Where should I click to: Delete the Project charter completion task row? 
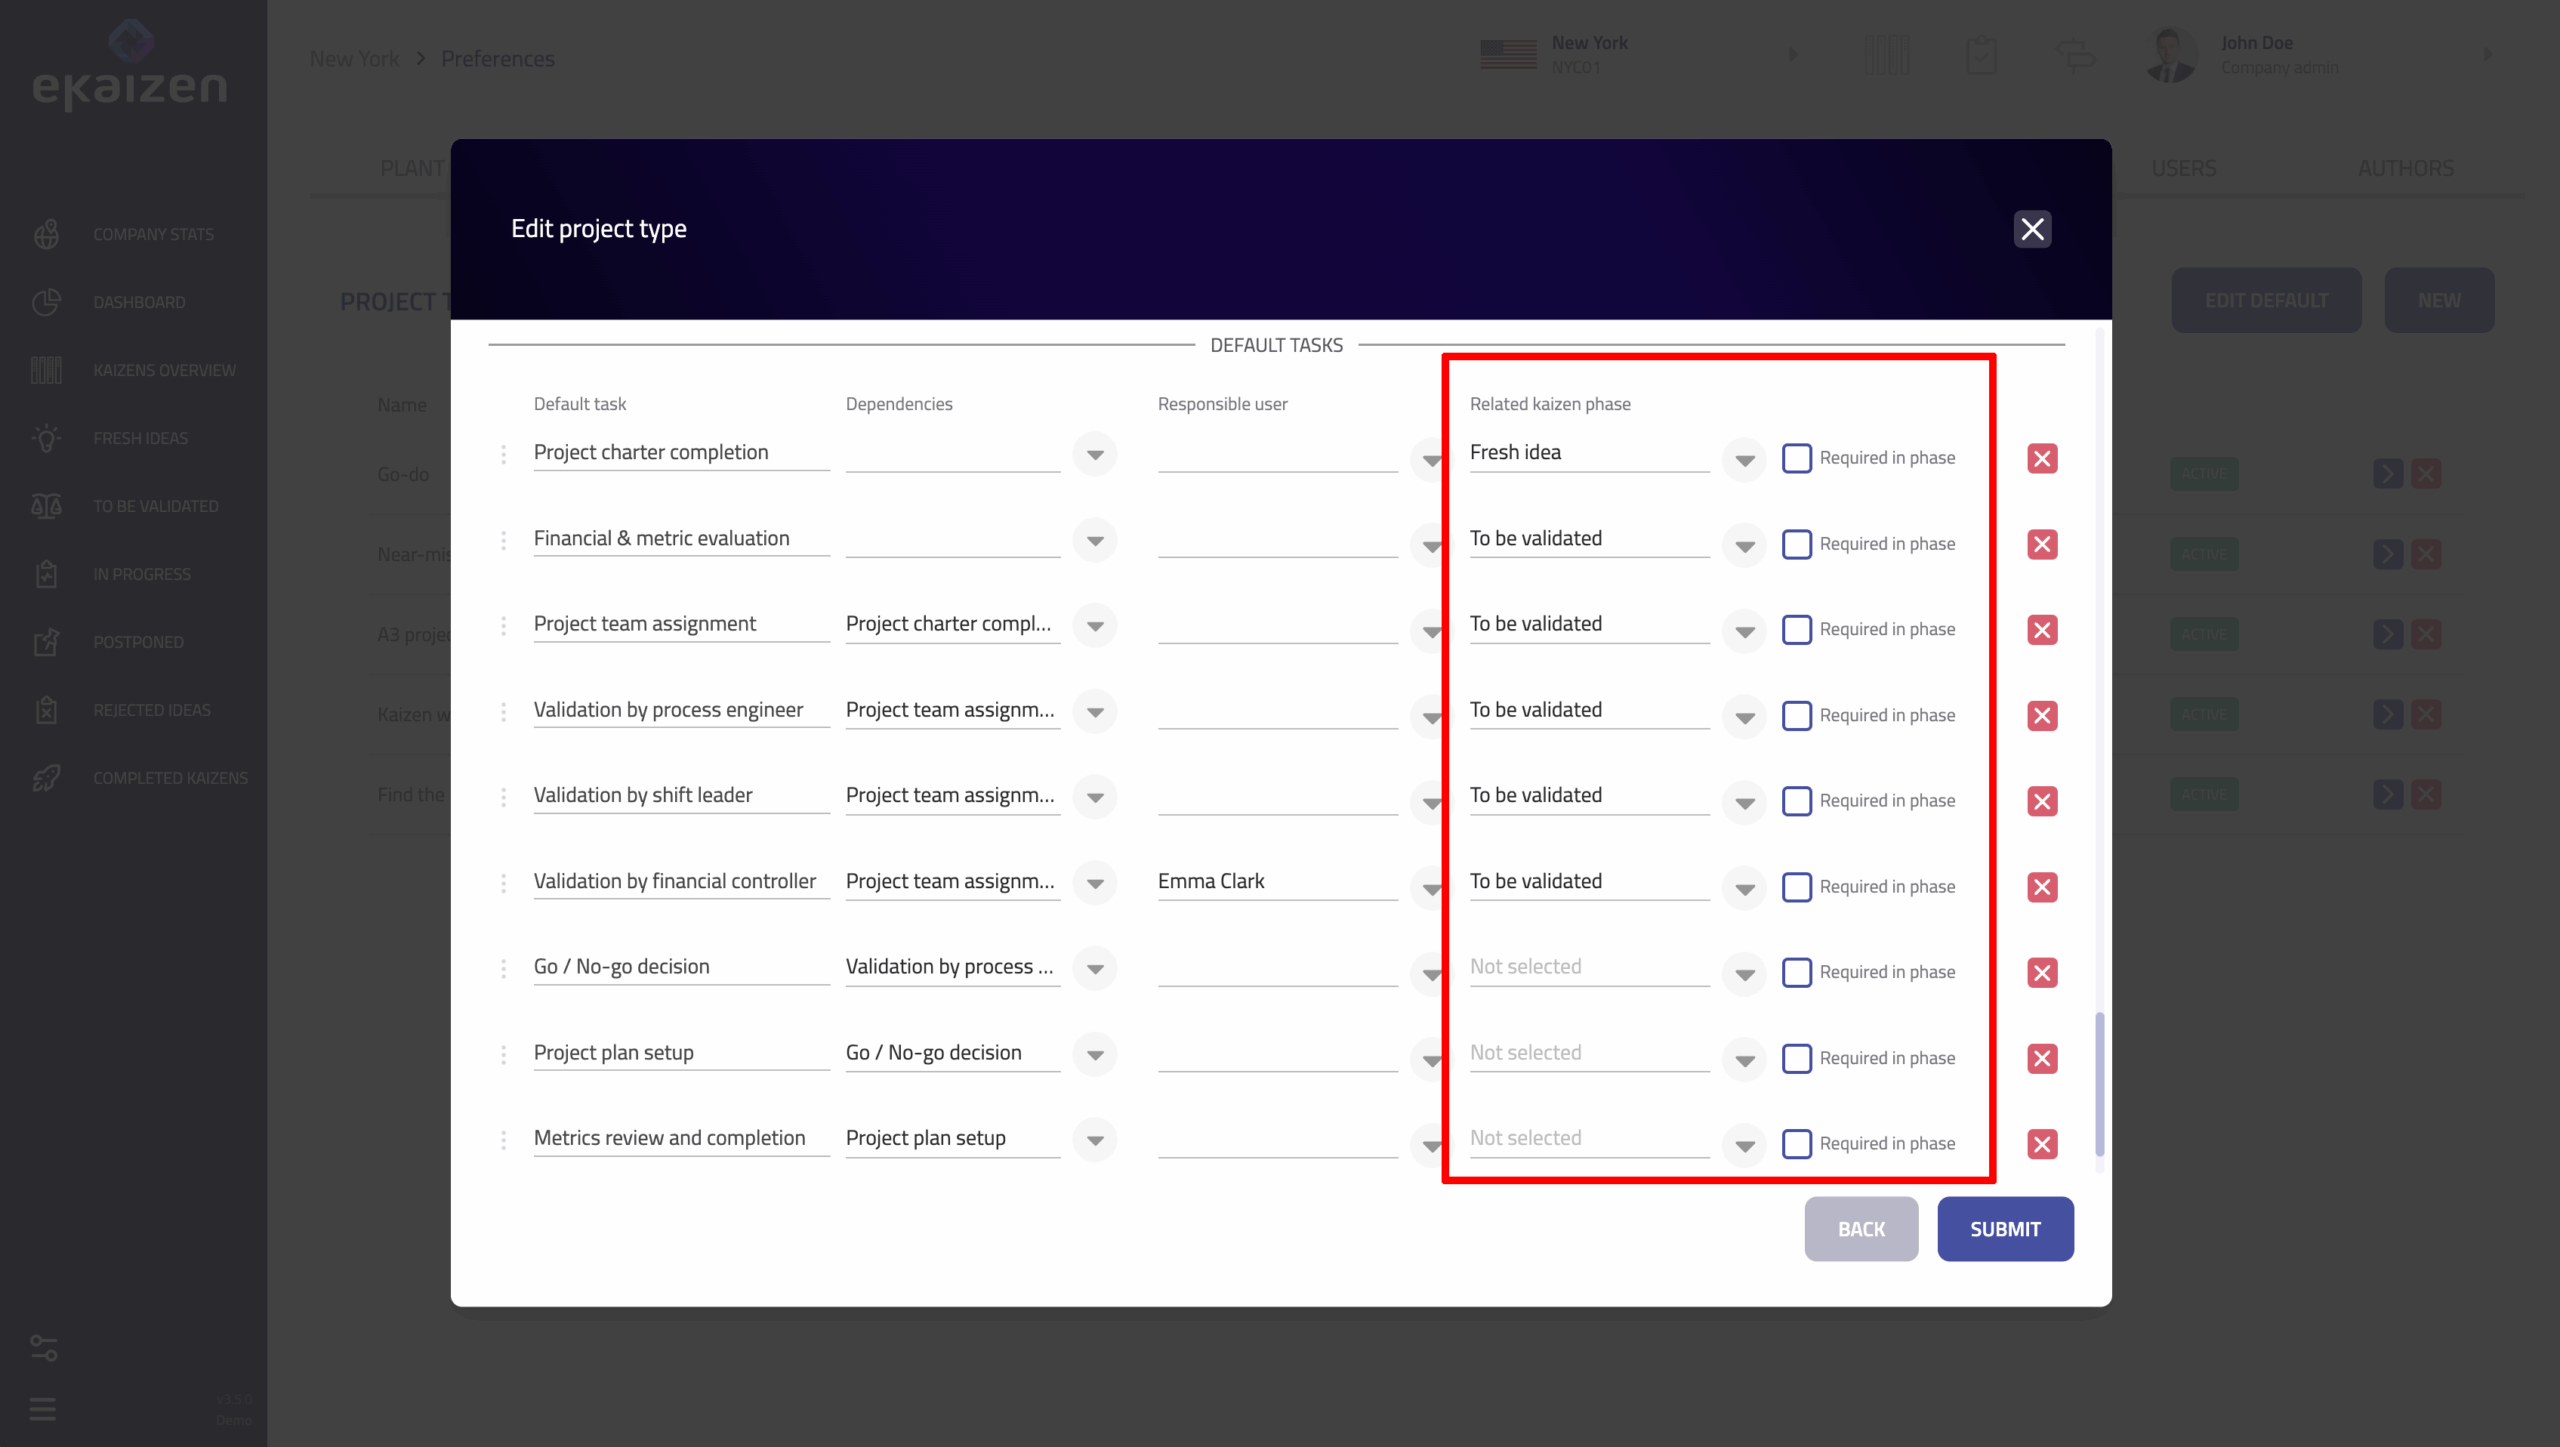[x=2041, y=458]
